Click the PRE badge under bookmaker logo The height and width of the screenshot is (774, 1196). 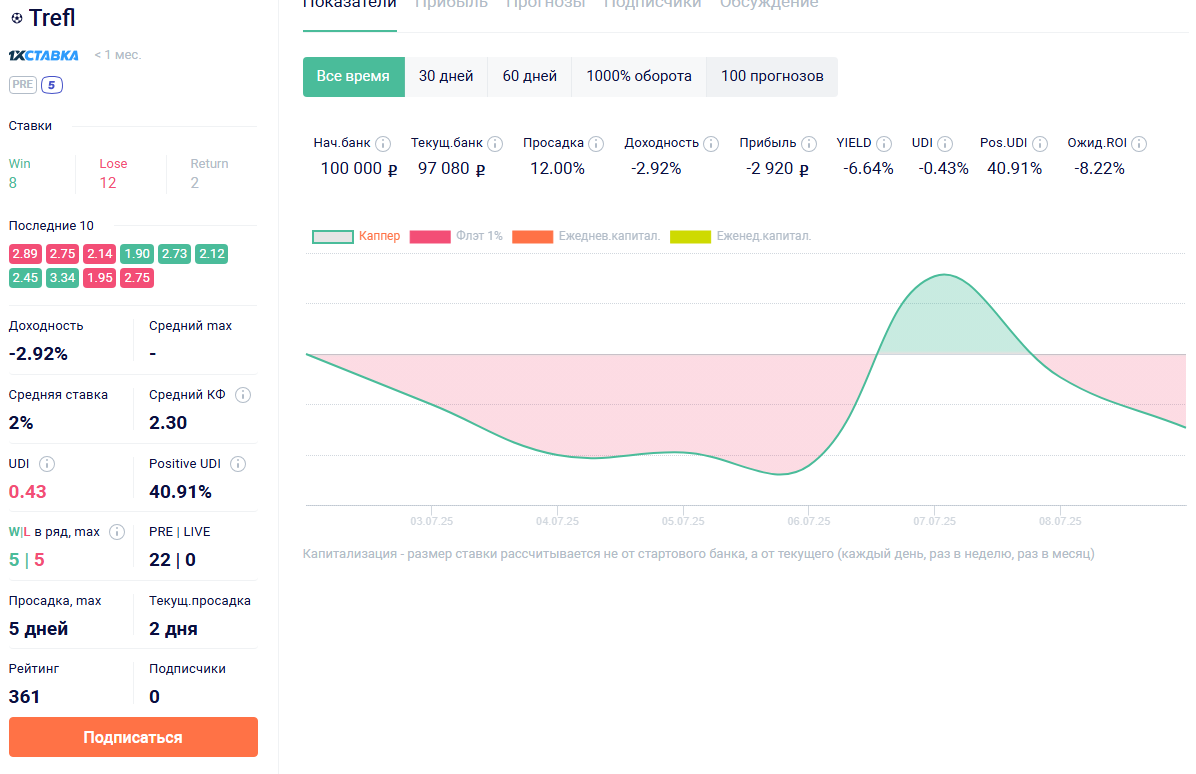(23, 85)
